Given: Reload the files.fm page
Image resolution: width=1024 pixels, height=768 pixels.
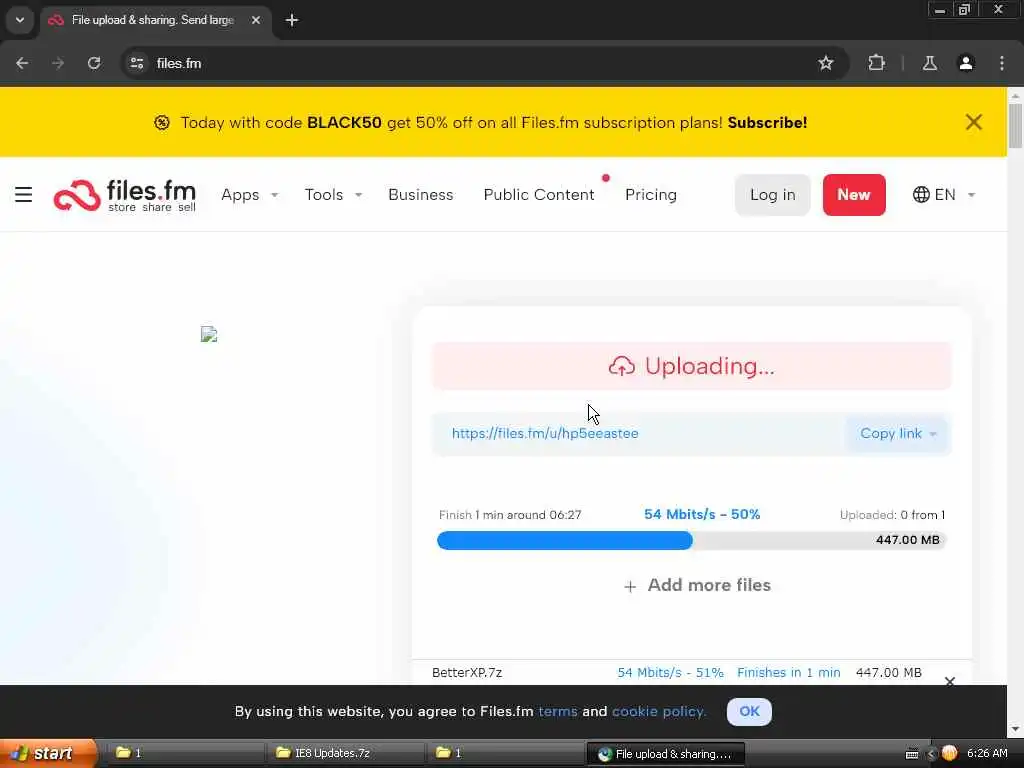Looking at the screenshot, I should [94, 63].
